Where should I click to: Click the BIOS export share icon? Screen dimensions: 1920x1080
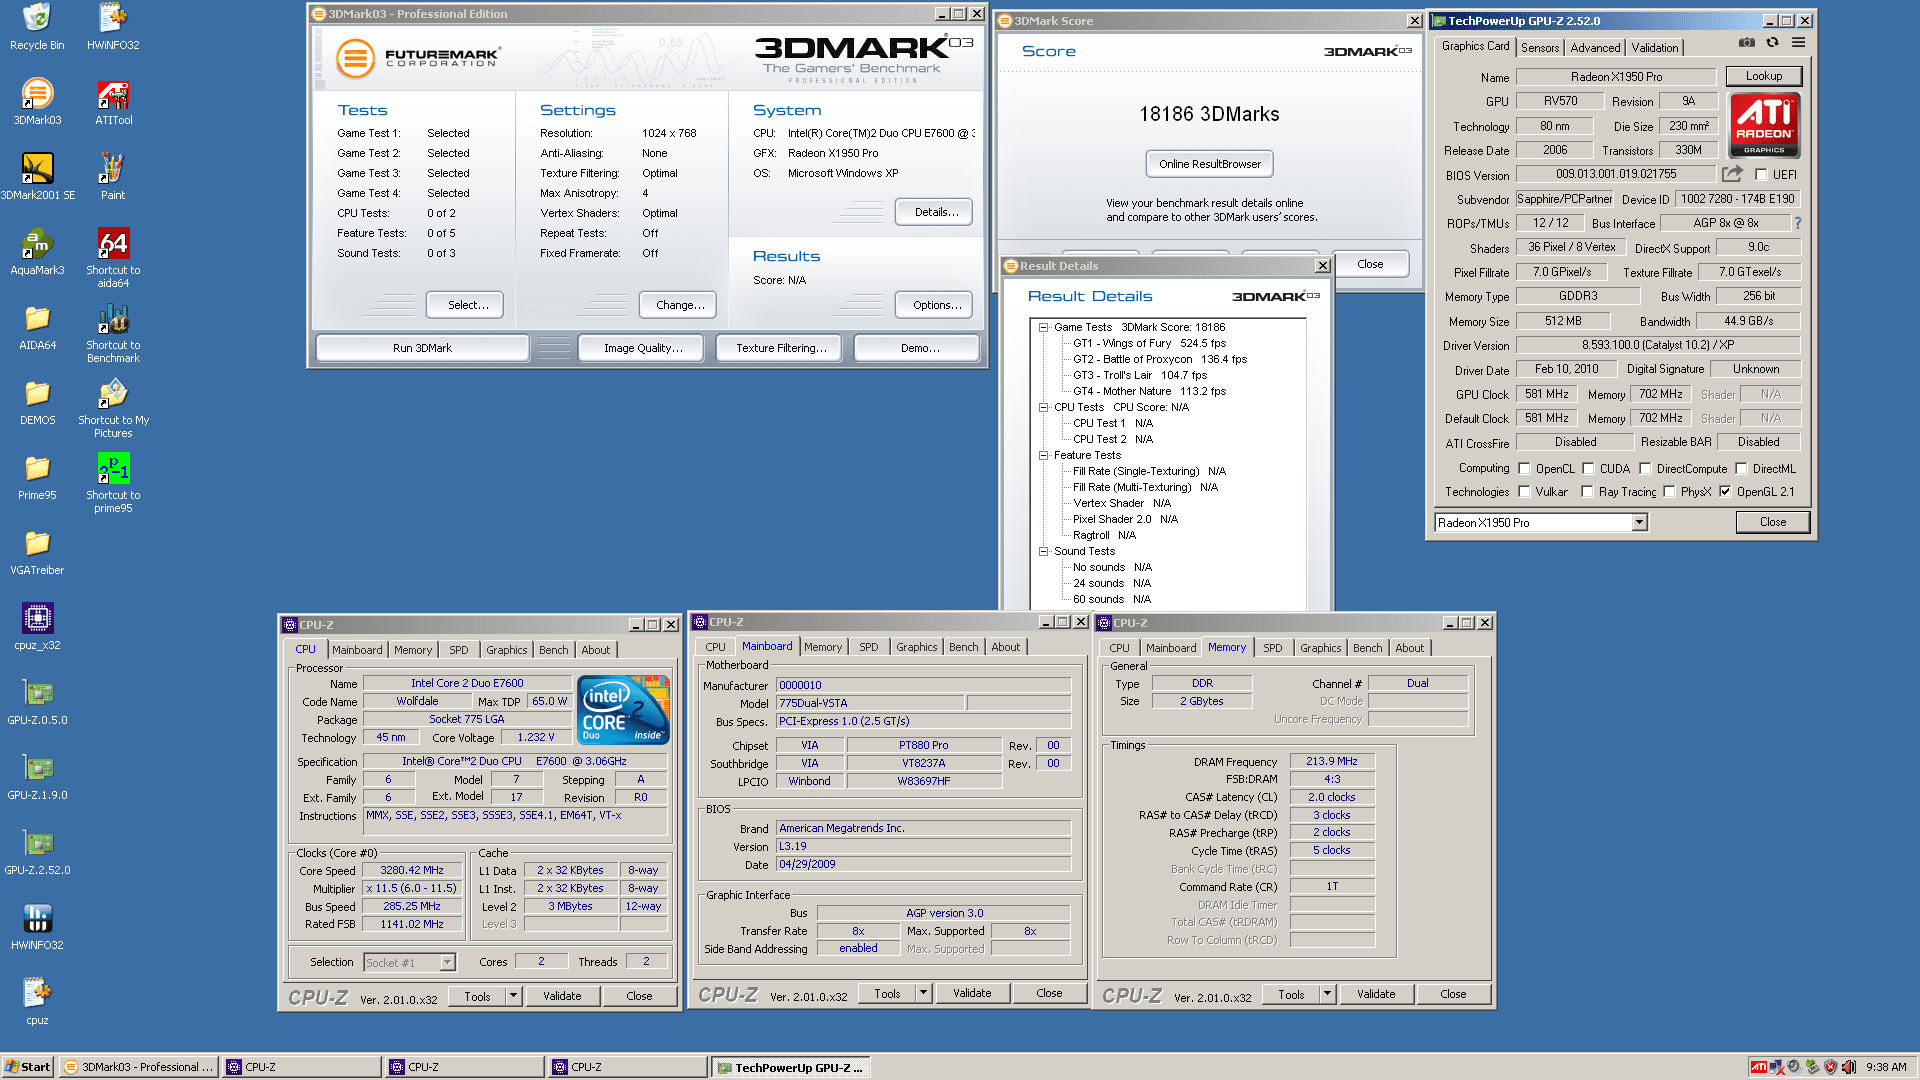[x=1732, y=174]
